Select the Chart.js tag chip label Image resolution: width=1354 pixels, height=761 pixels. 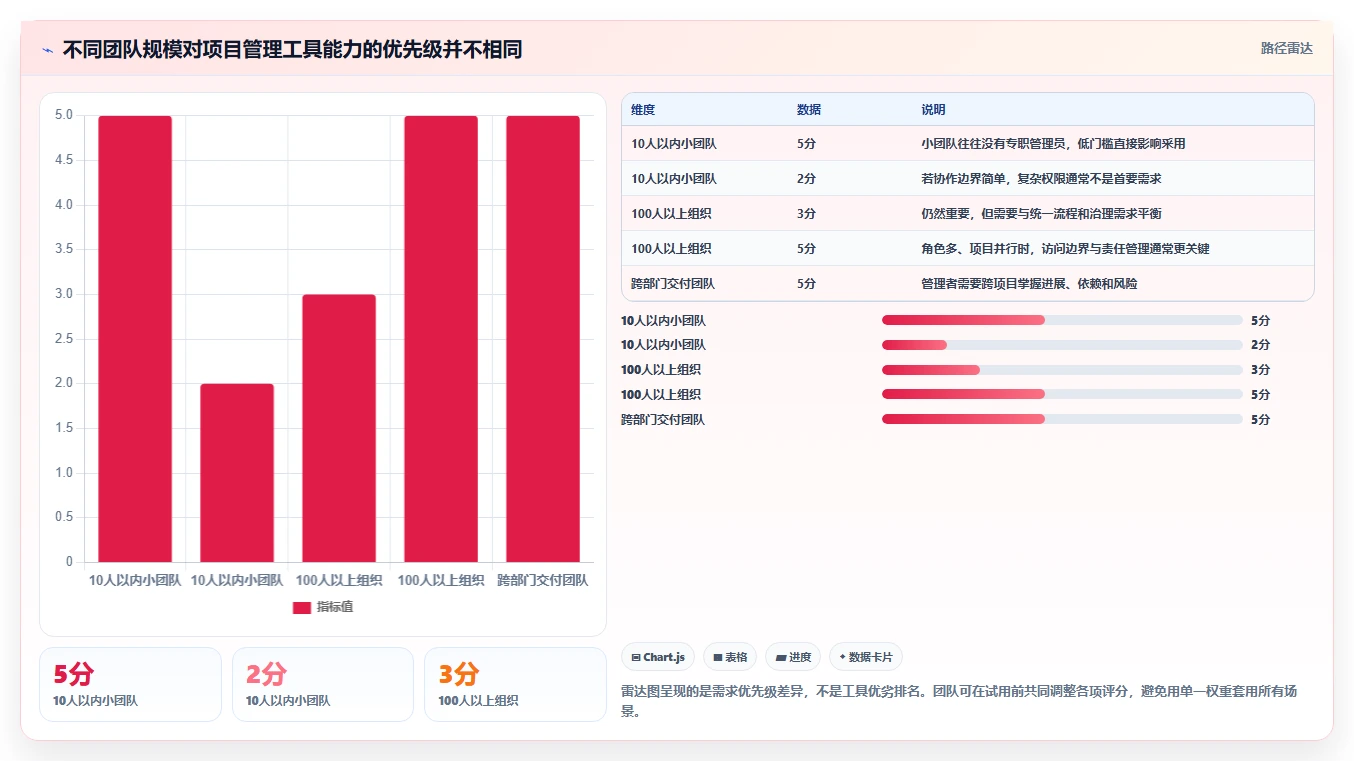tap(664, 657)
